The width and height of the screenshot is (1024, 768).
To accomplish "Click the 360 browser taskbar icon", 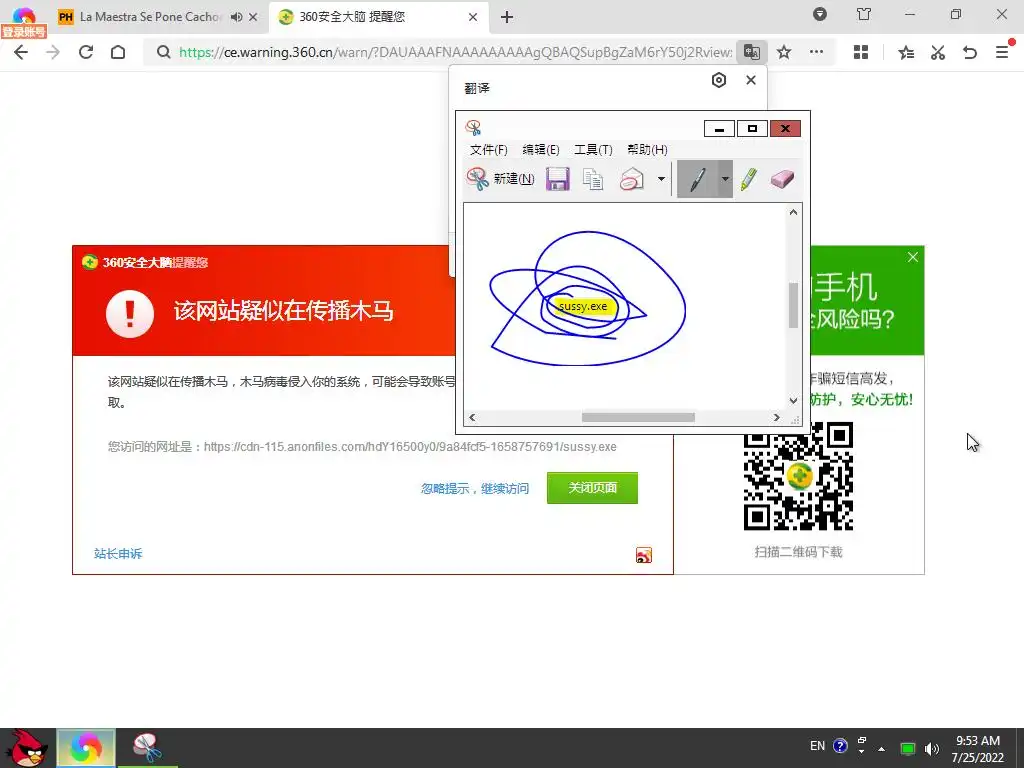I will (86, 748).
